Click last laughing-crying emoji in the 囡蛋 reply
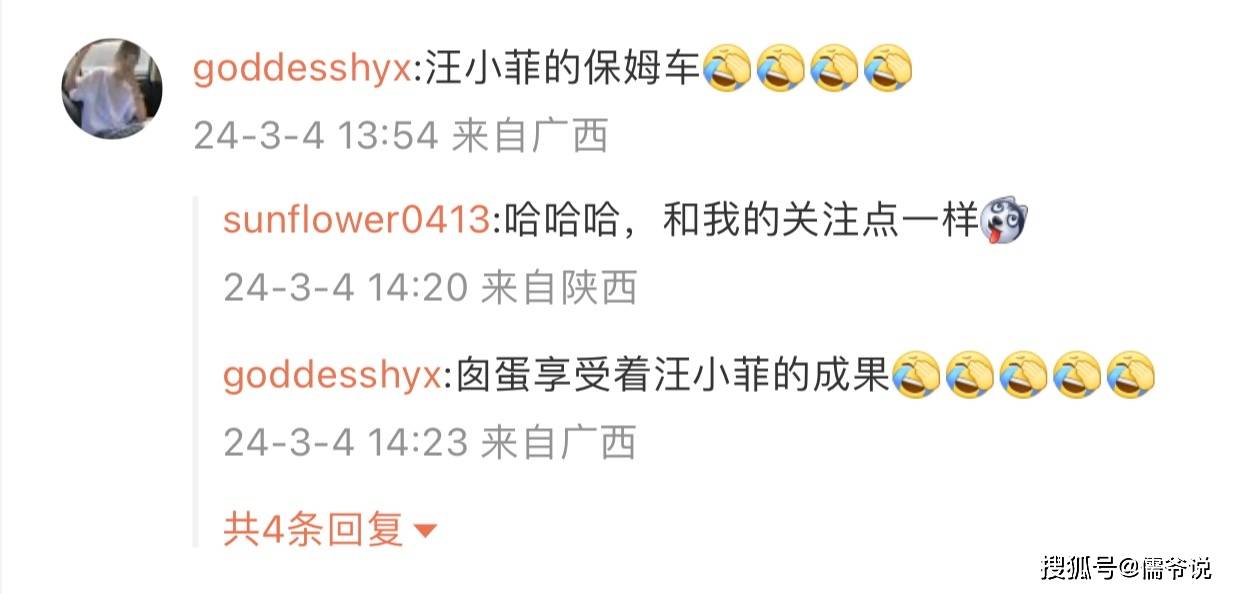The width and height of the screenshot is (1240, 594). [x=1131, y=376]
